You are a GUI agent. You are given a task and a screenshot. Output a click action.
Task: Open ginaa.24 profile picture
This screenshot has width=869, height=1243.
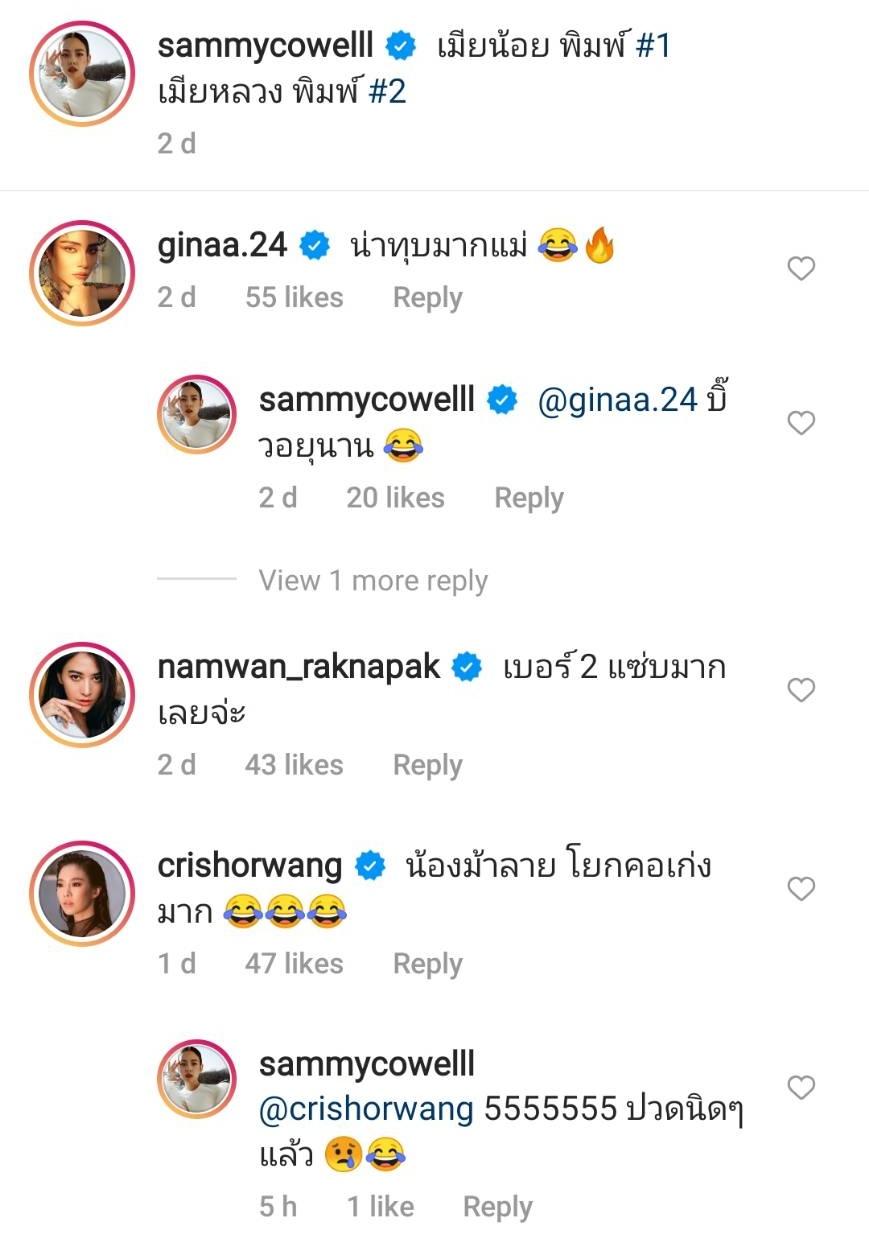pos(82,271)
